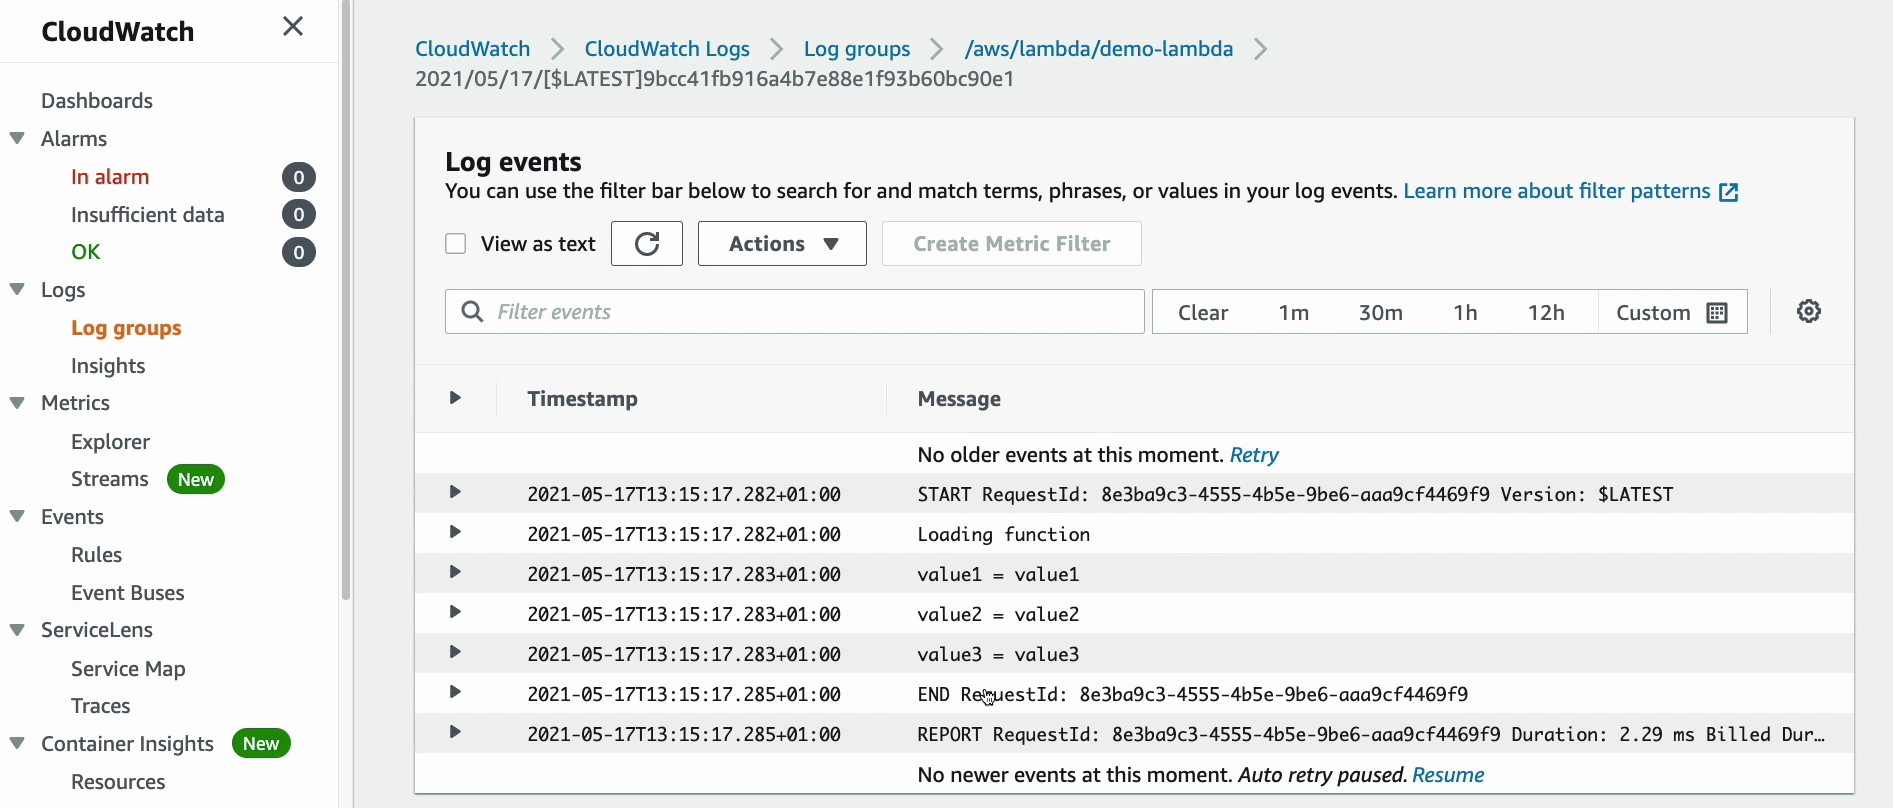Open Traces under ServiceLens
1893x808 pixels.
(x=101, y=706)
